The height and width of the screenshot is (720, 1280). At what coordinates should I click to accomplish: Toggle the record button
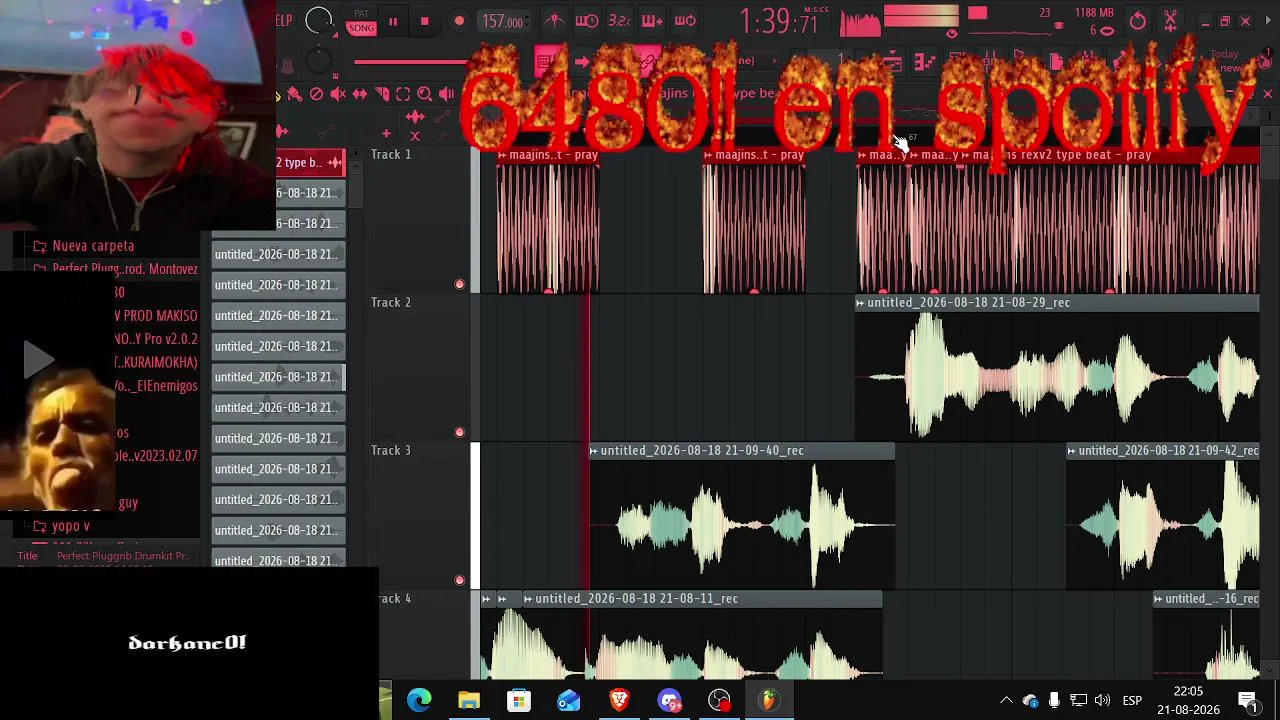459,21
